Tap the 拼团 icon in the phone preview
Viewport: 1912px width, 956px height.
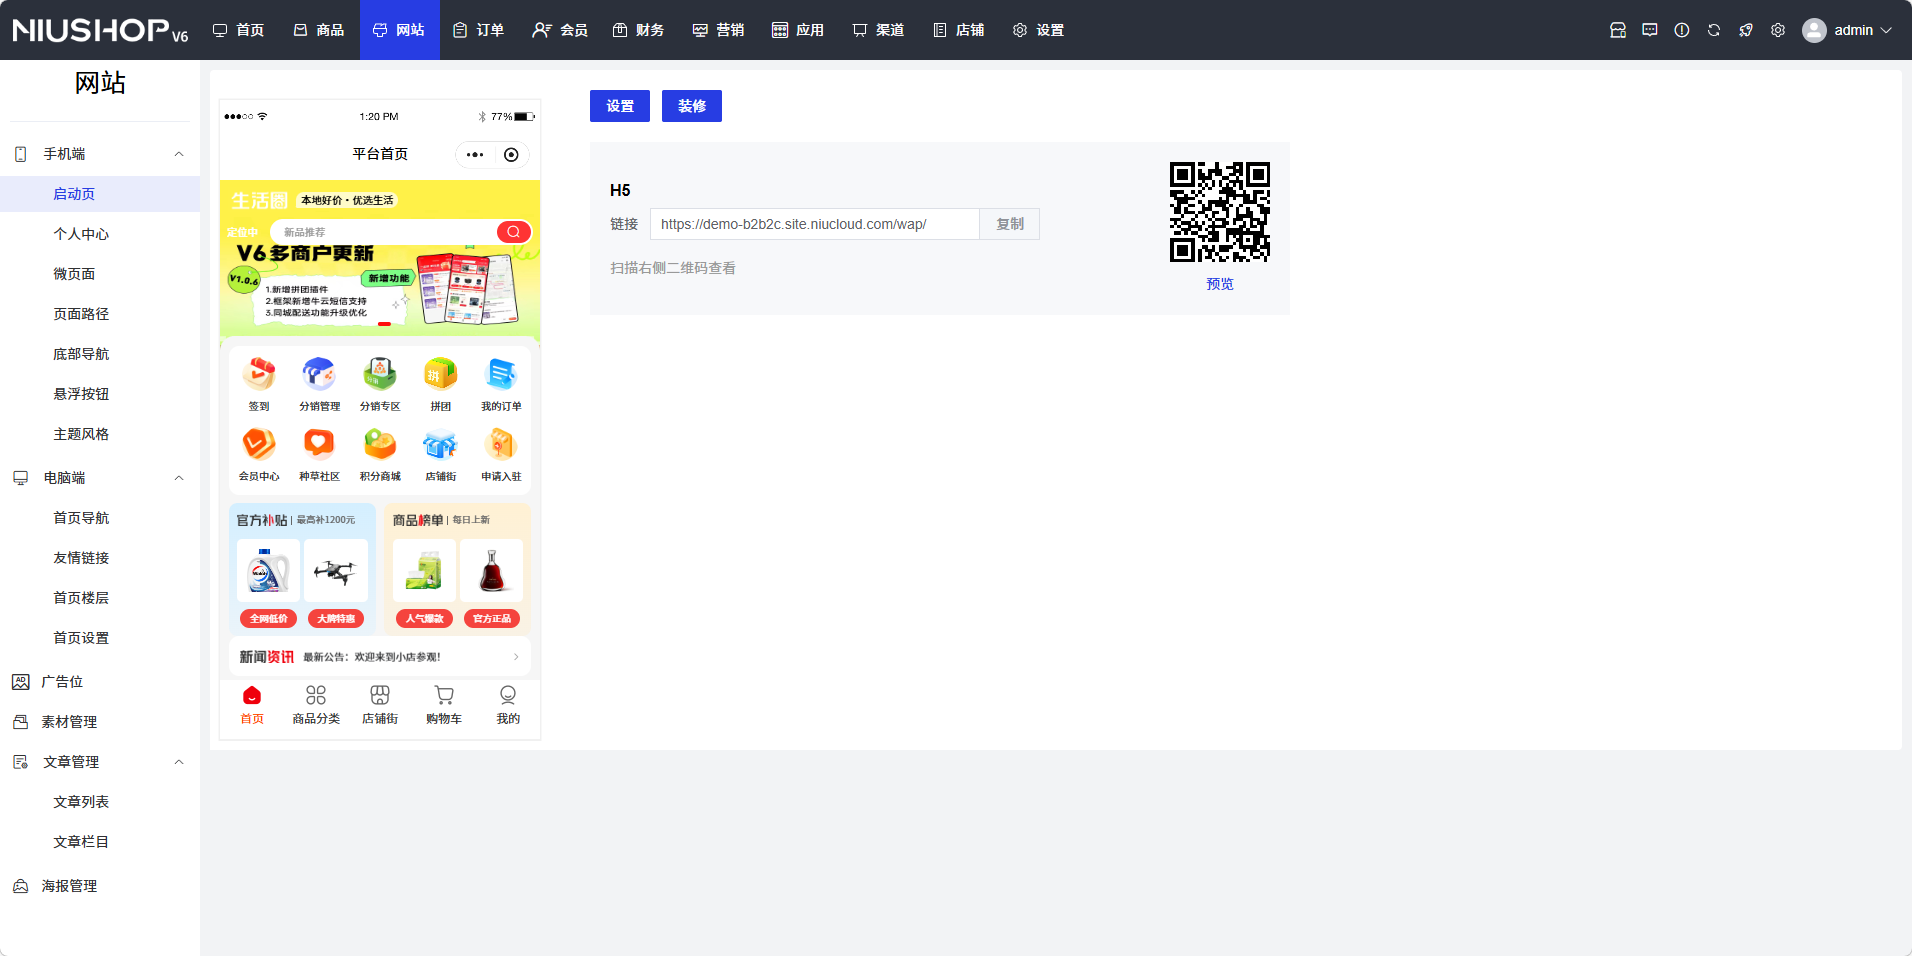click(x=440, y=374)
